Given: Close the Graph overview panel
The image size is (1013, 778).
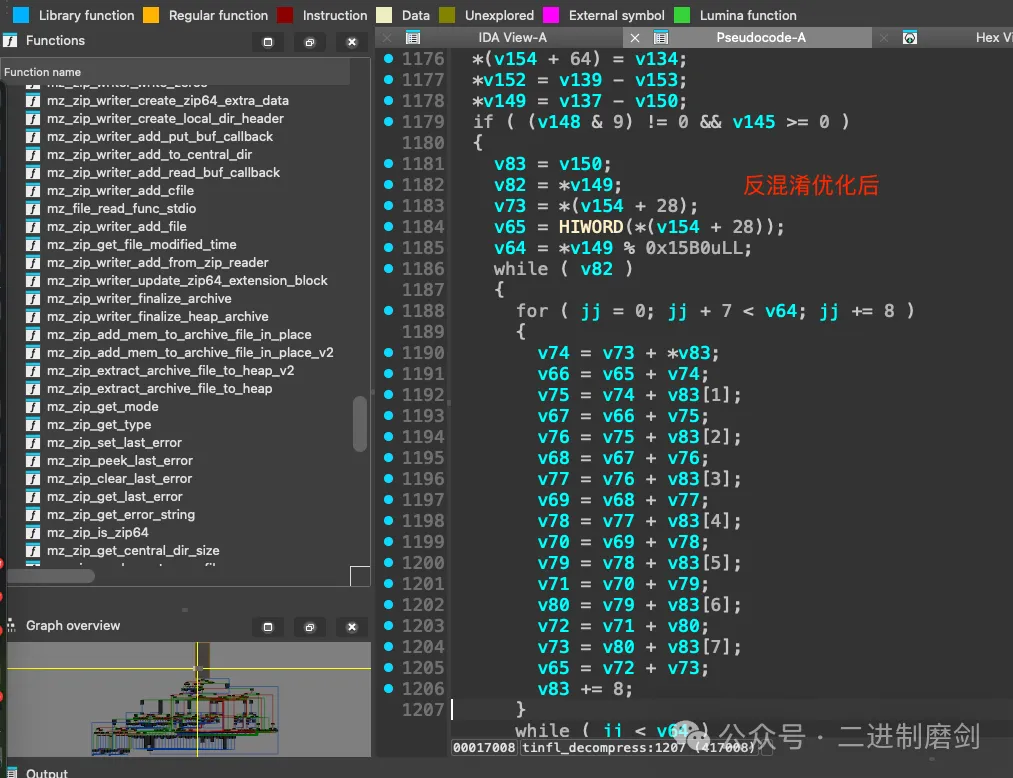Looking at the screenshot, I should (351, 627).
